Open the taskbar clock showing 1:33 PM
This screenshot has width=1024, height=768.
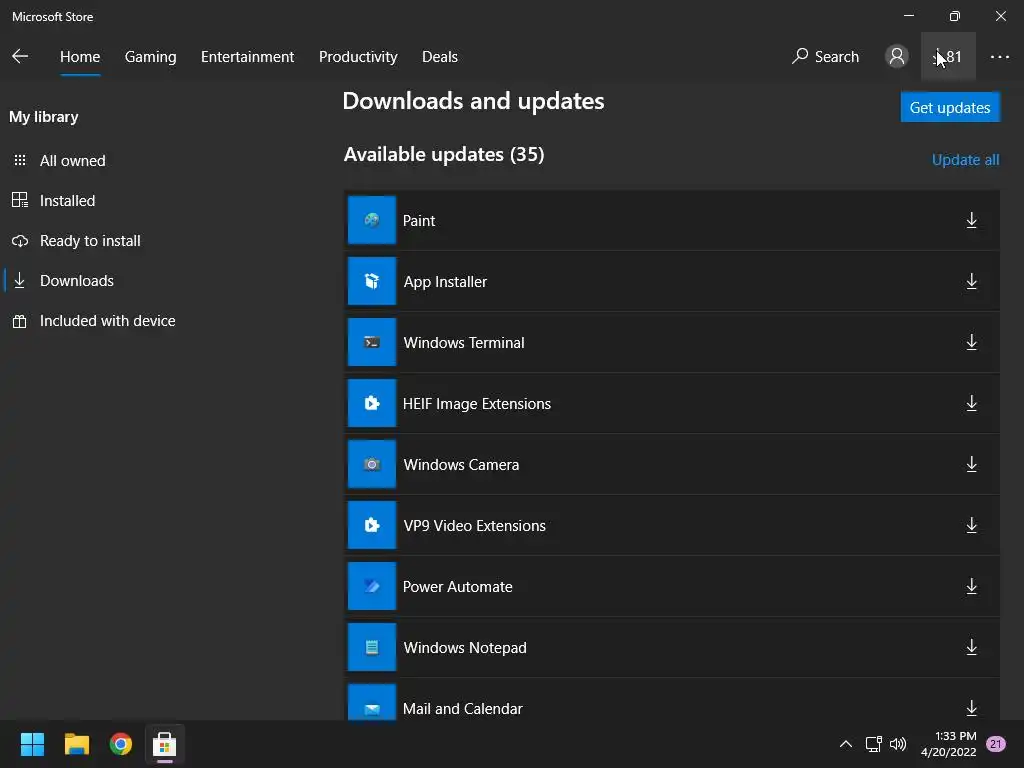[949, 744]
